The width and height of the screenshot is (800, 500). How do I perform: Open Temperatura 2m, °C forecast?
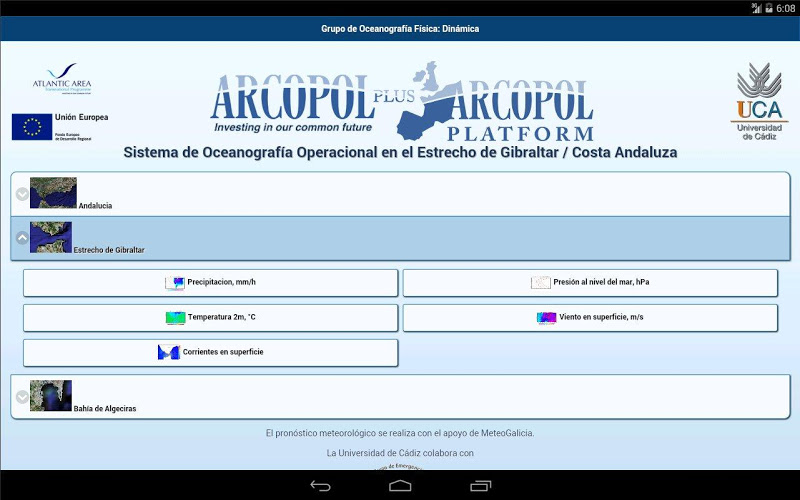[x=210, y=317]
